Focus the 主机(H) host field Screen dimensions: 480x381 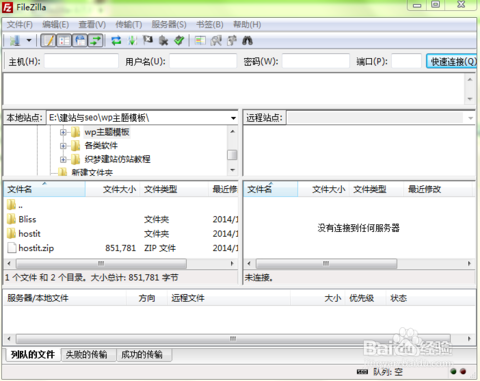click(x=81, y=61)
